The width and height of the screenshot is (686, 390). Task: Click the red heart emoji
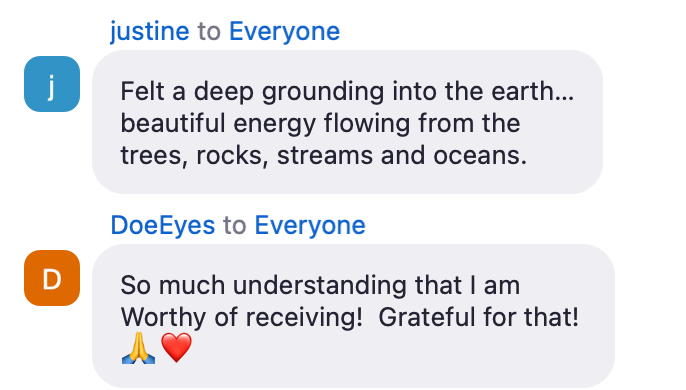[x=176, y=348]
